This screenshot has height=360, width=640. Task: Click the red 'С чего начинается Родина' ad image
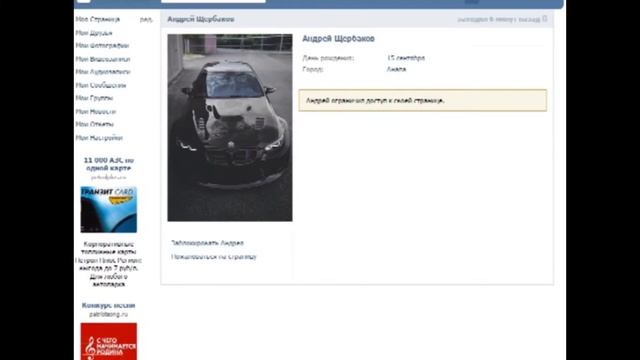click(x=109, y=342)
